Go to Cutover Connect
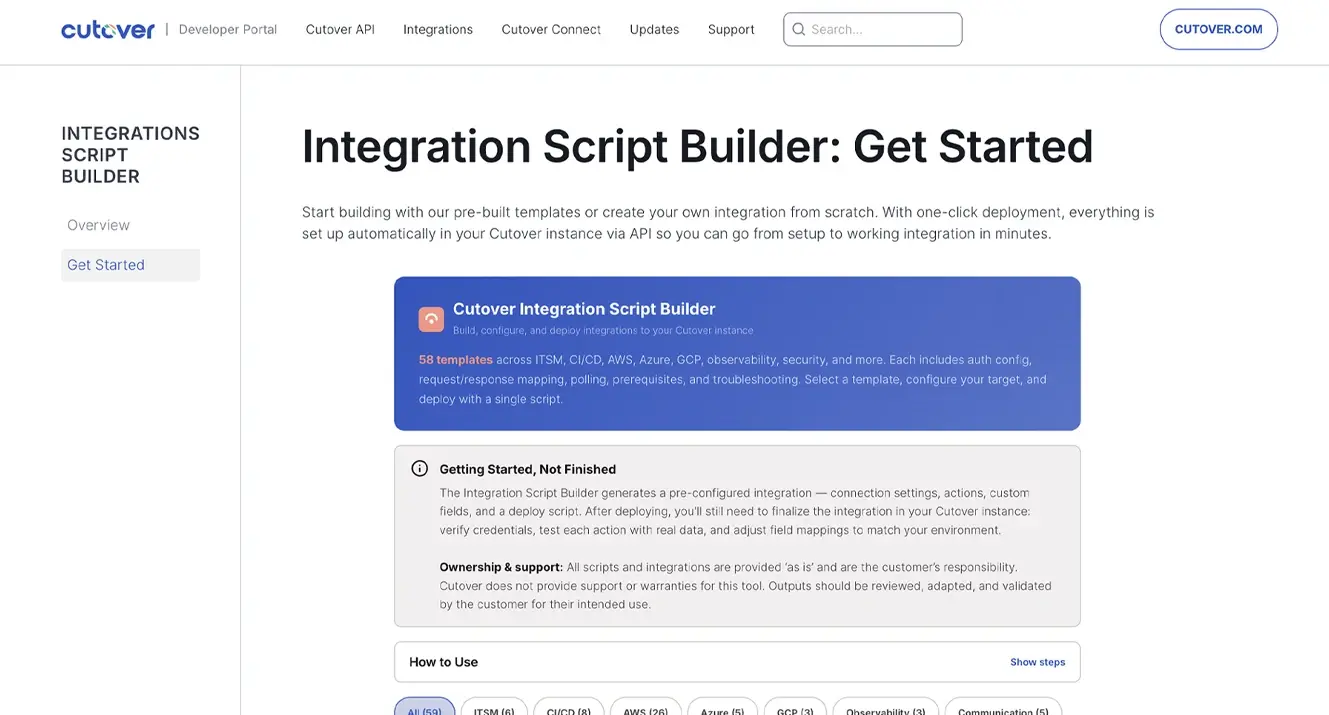This screenshot has width=1329, height=715. pyautogui.click(x=551, y=29)
